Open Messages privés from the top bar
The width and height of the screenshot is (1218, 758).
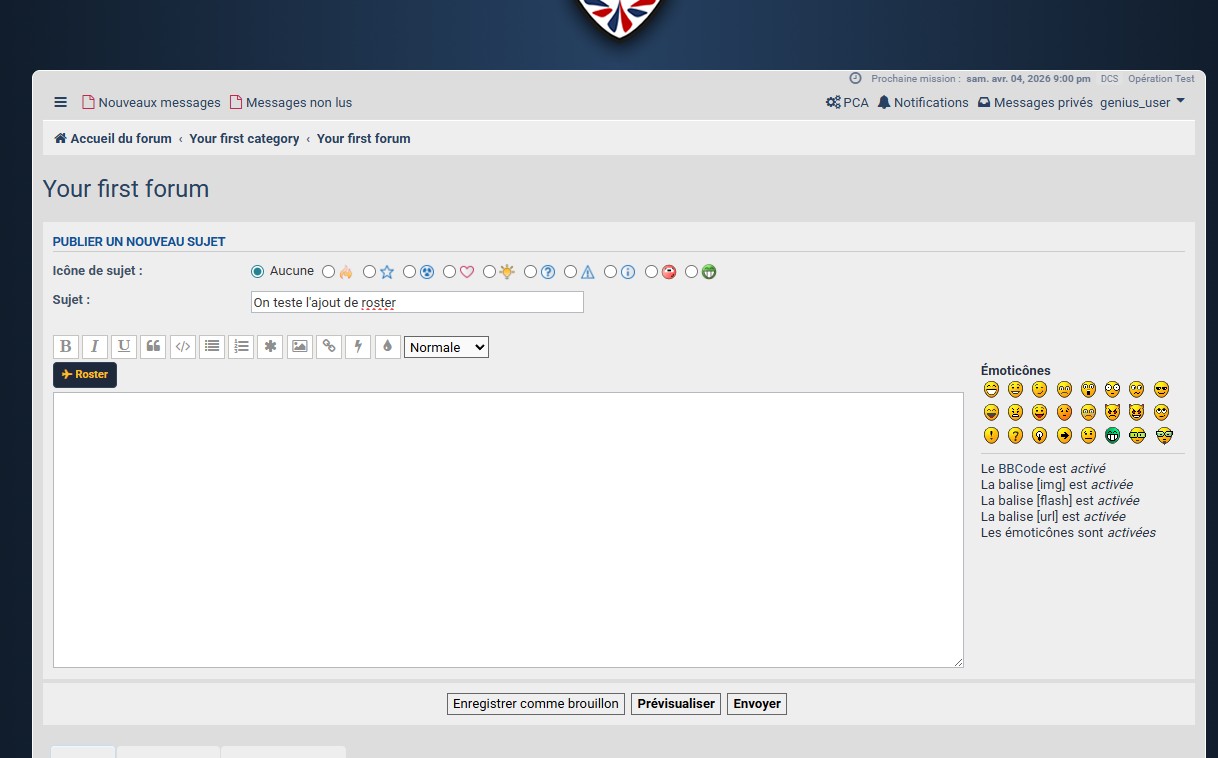click(1035, 102)
